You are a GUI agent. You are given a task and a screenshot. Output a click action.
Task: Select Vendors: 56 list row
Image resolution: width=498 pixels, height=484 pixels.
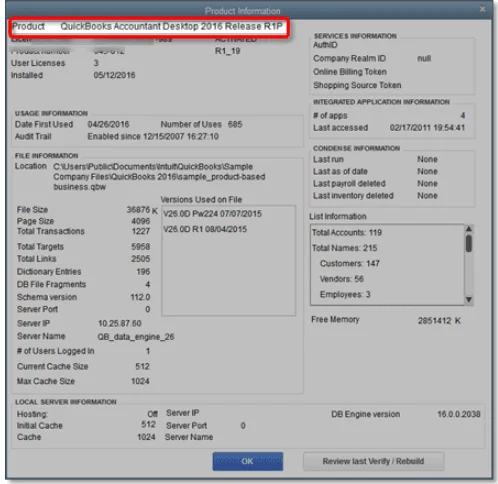coord(342,279)
